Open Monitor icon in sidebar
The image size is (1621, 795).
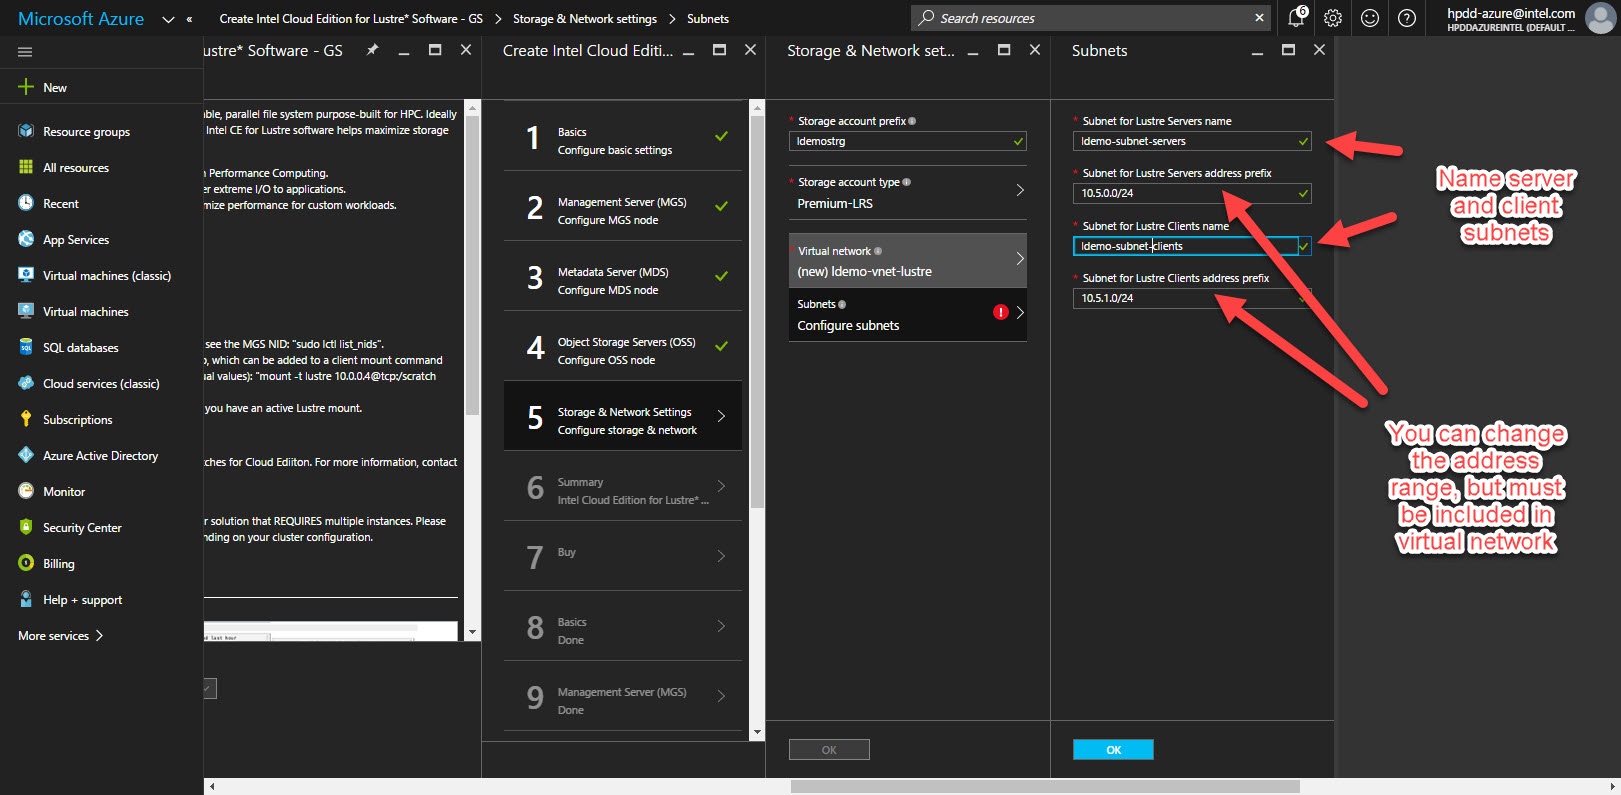coord(26,491)
